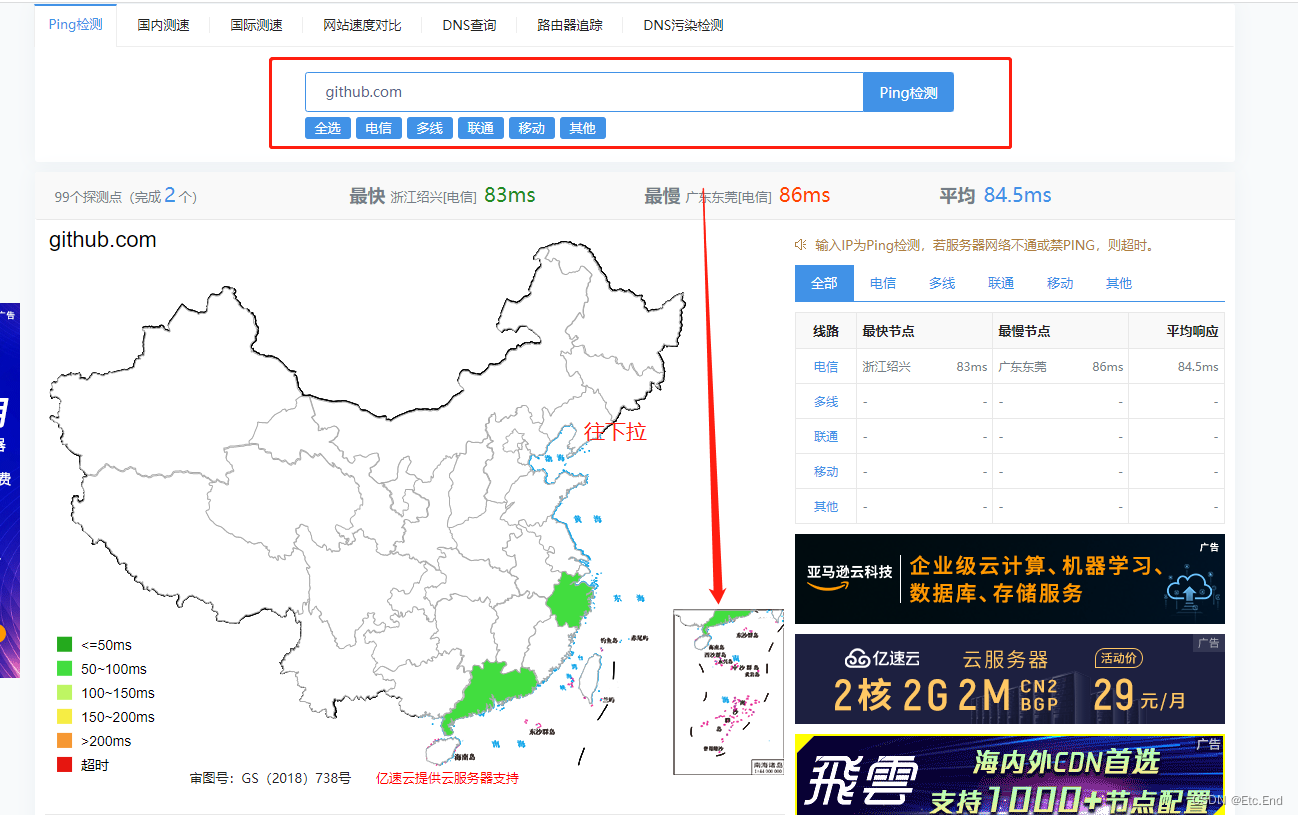1298x815 pixels.
Task: Click the speaker notice icon
Action: coord(801,244)
